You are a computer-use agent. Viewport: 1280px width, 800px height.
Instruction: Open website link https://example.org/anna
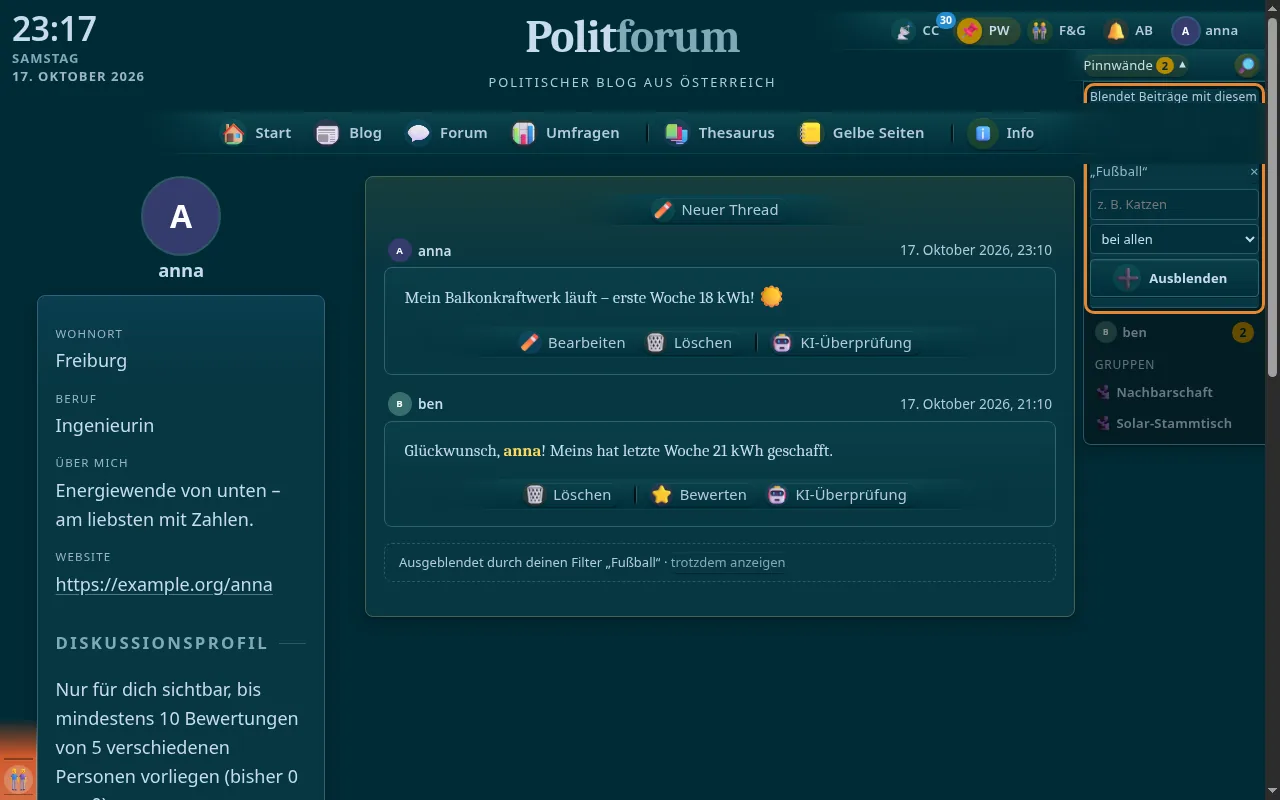[x=164, y=585]
